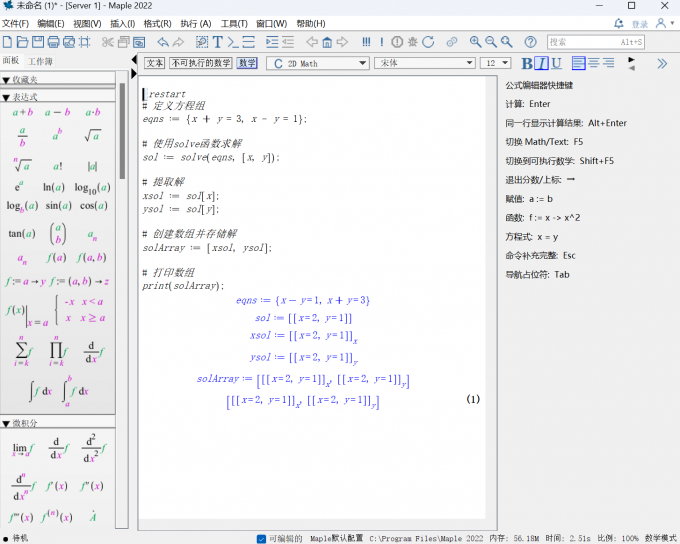Click the 文本 mode button
Viewport: 680px width, 544px height.
[155, 63]
